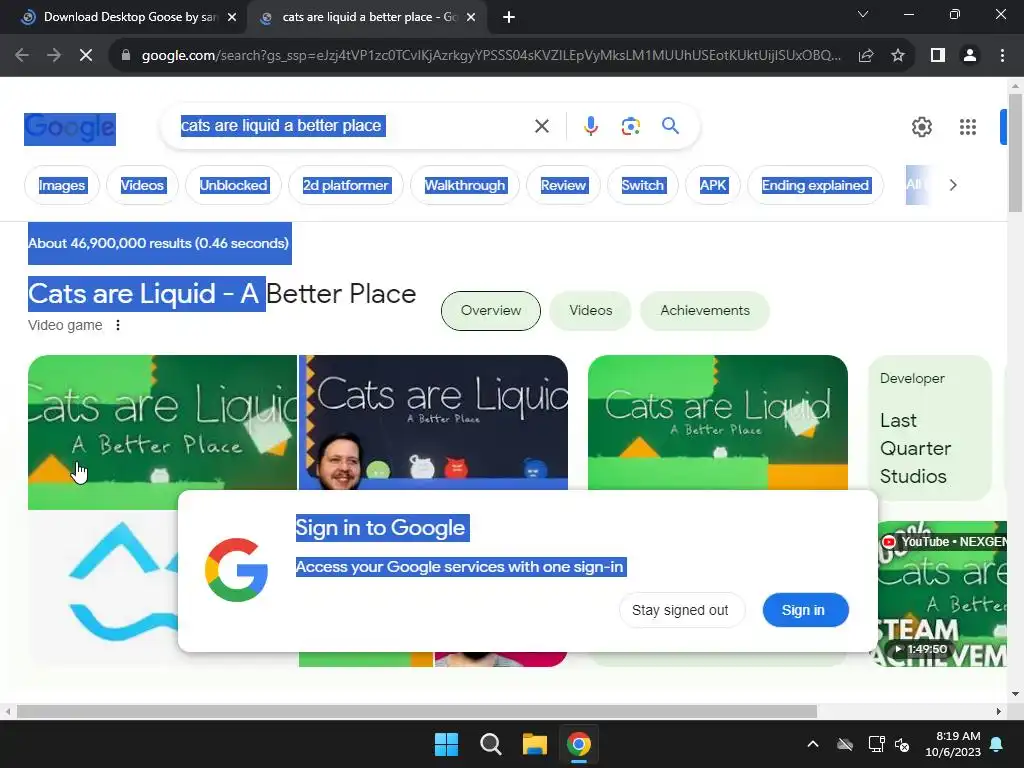Click the browser forward arrow
Screen dimensions: 1024x768
click(x=54, y=56)
